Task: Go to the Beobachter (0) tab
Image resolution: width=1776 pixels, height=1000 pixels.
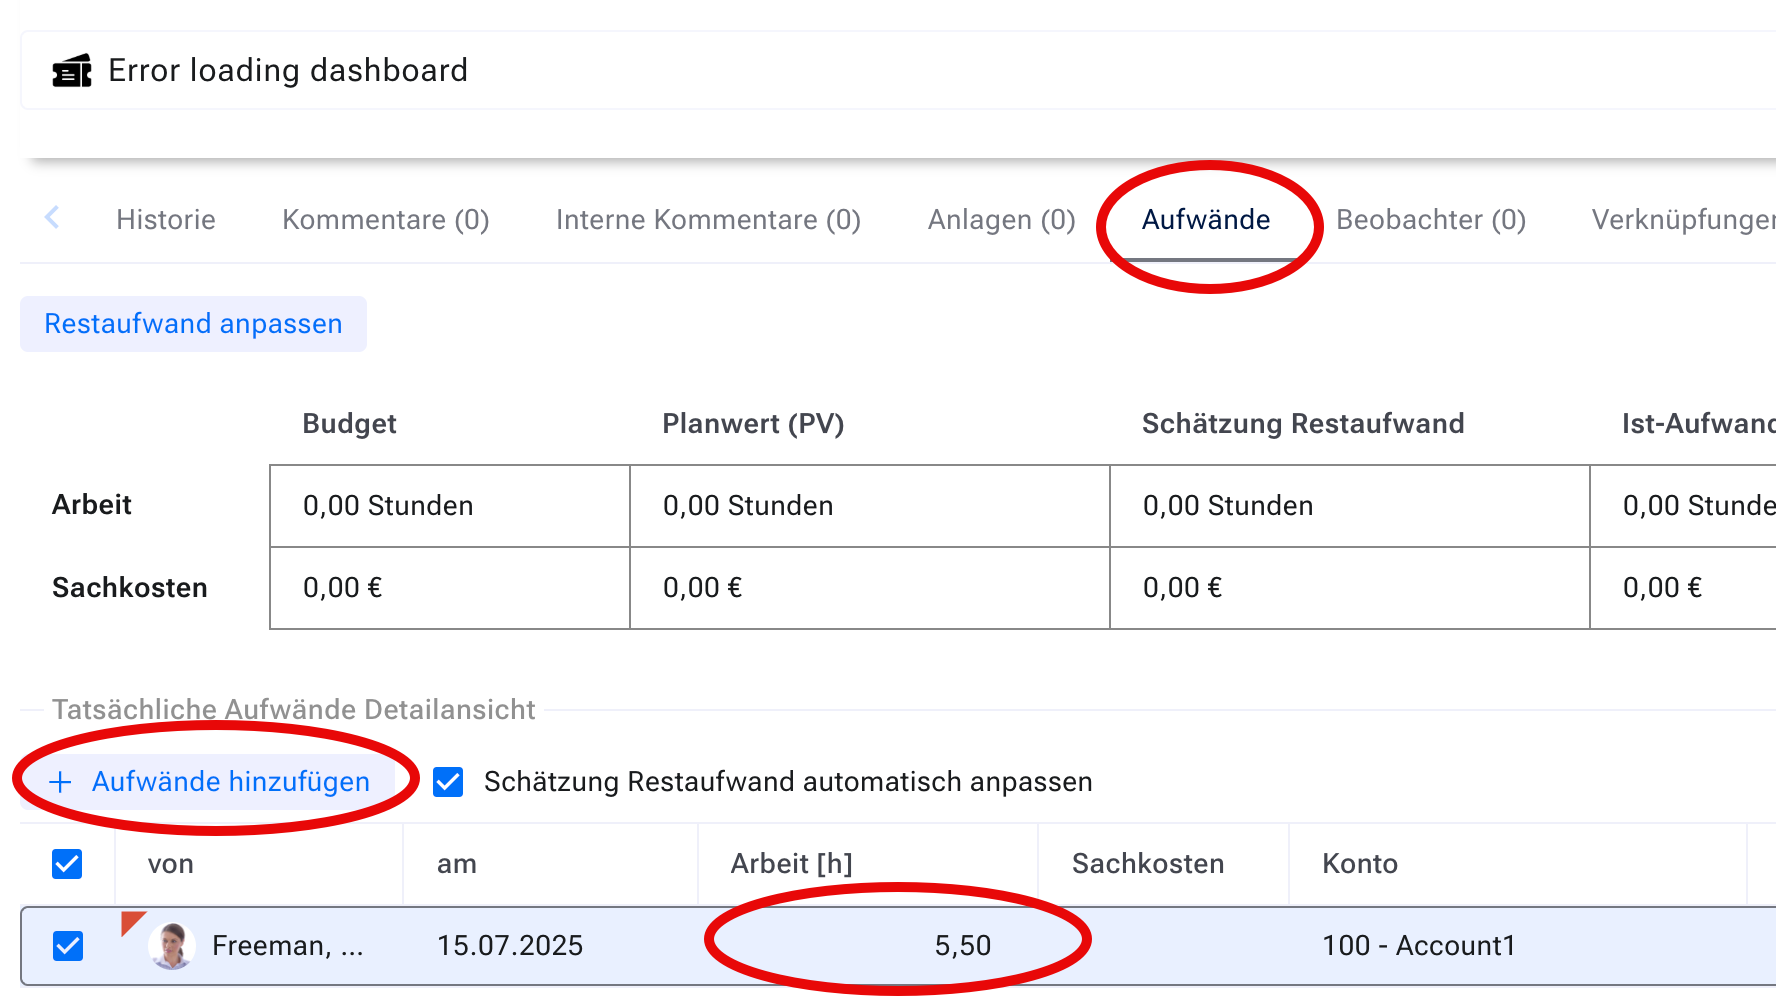Action: (1430, 220)
